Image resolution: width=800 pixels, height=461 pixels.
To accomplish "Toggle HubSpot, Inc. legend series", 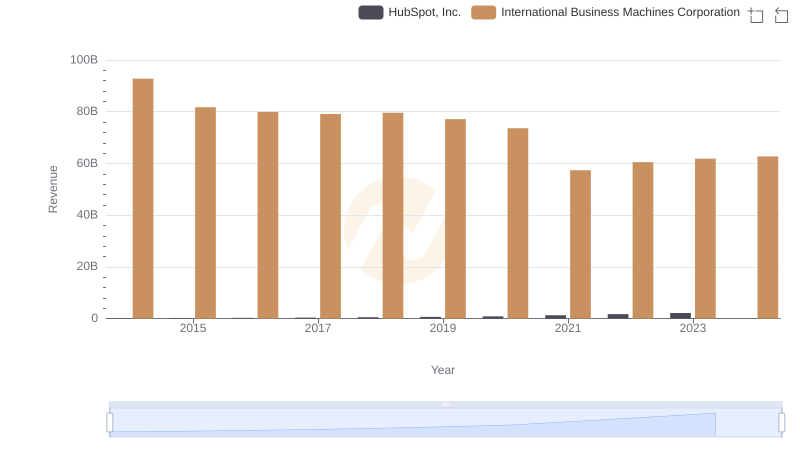I will pyautogui.click(x=409, y=12).
